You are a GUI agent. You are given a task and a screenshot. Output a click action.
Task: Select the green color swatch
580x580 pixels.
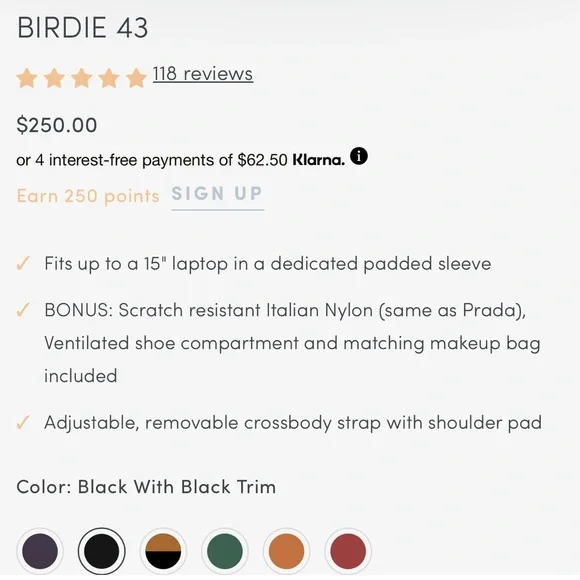pos(225,551)
